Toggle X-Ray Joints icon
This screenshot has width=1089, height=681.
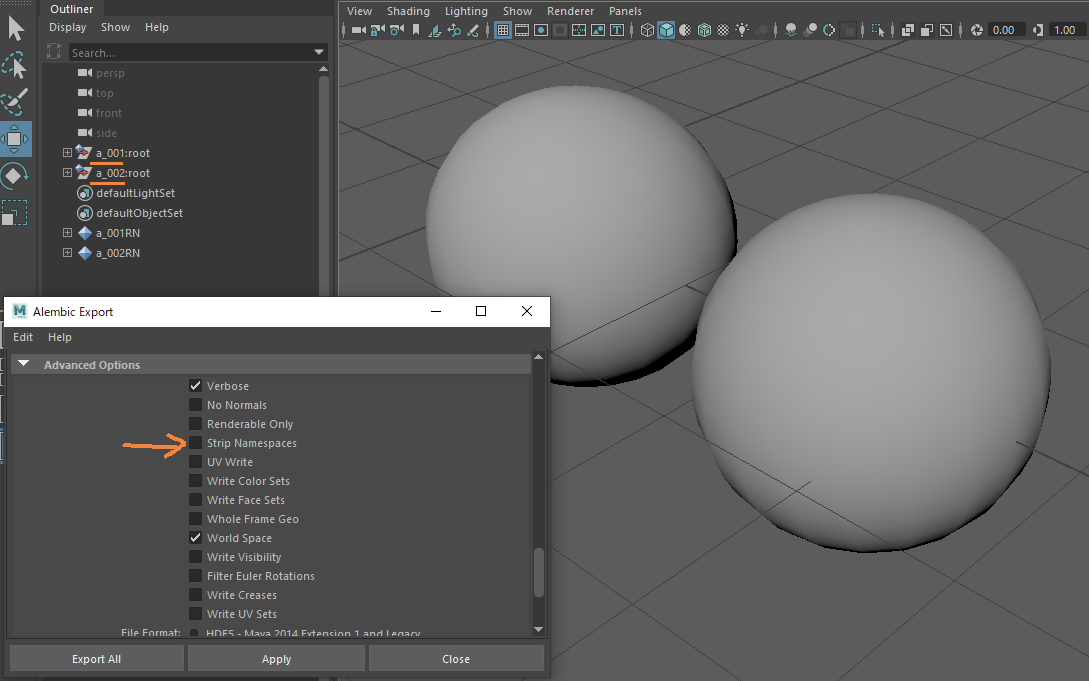tap(946, 30)
